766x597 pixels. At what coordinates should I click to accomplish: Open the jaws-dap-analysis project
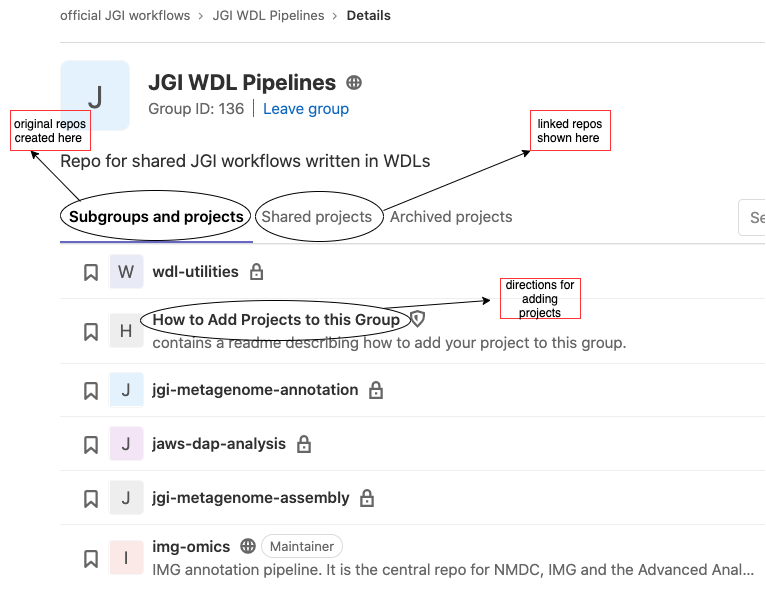219,444
